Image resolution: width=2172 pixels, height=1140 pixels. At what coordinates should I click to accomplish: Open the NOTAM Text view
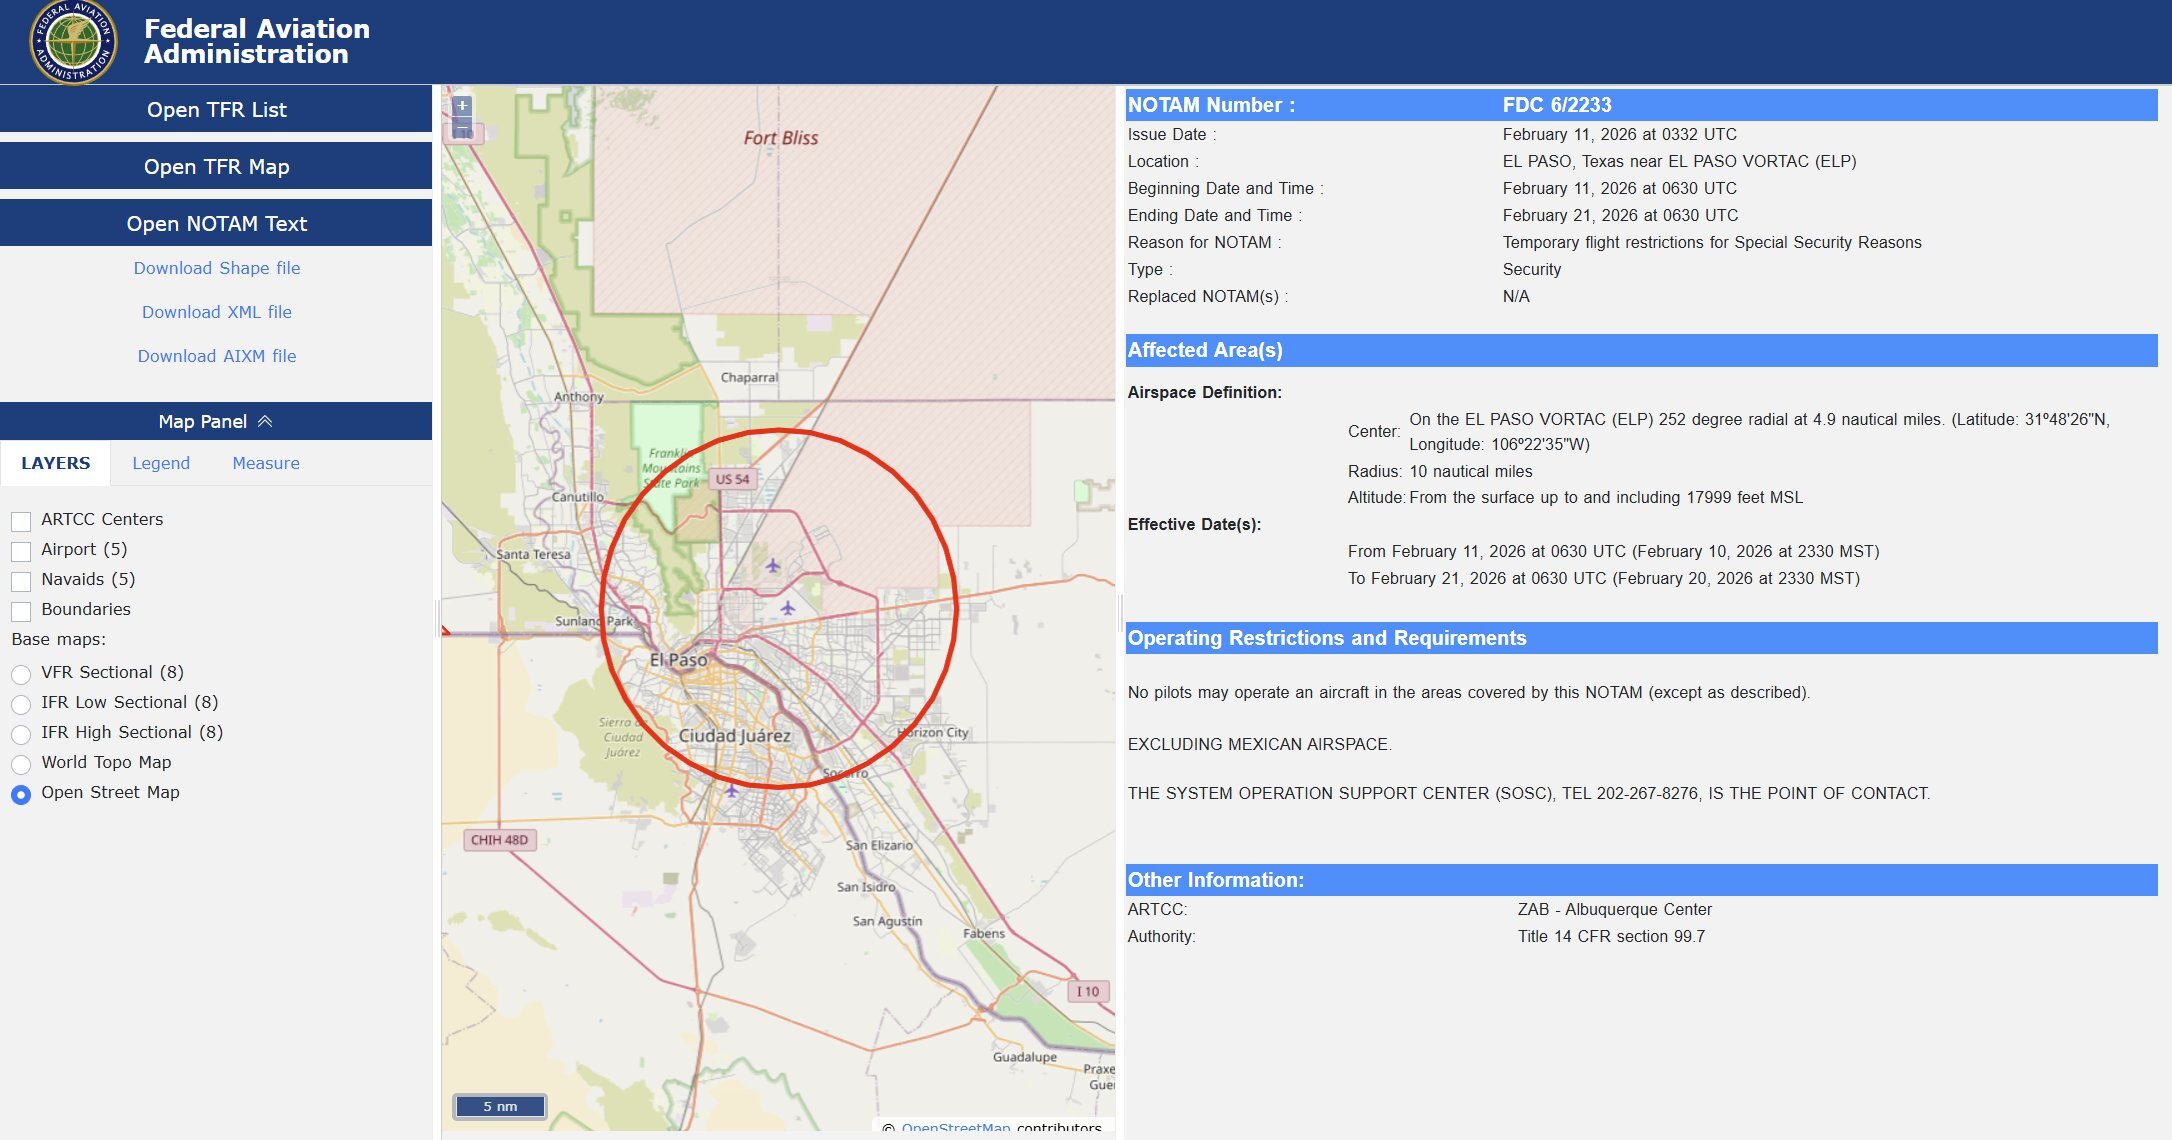[x=216, y=223]
